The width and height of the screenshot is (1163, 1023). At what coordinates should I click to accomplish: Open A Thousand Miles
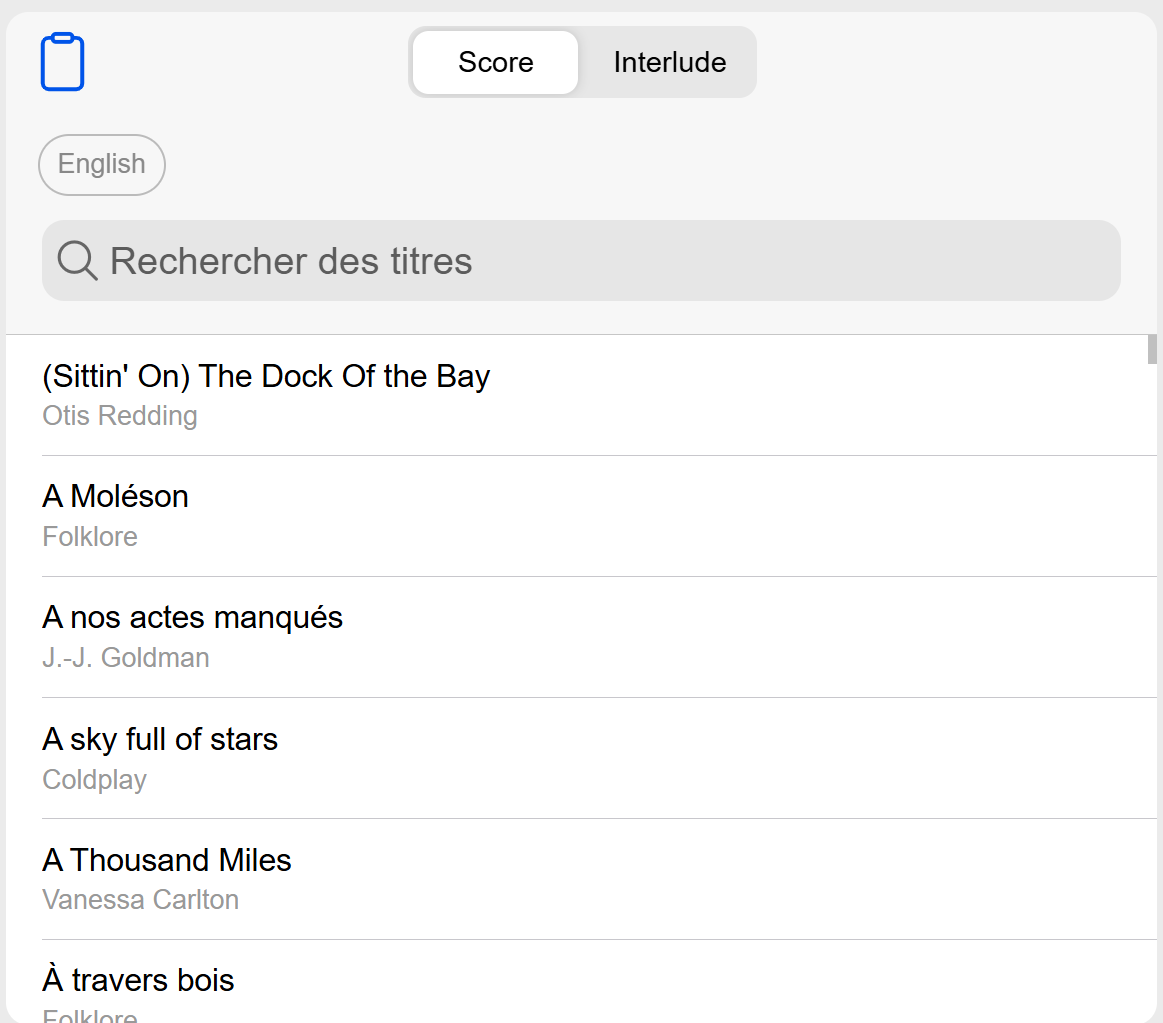click(599, 879)
